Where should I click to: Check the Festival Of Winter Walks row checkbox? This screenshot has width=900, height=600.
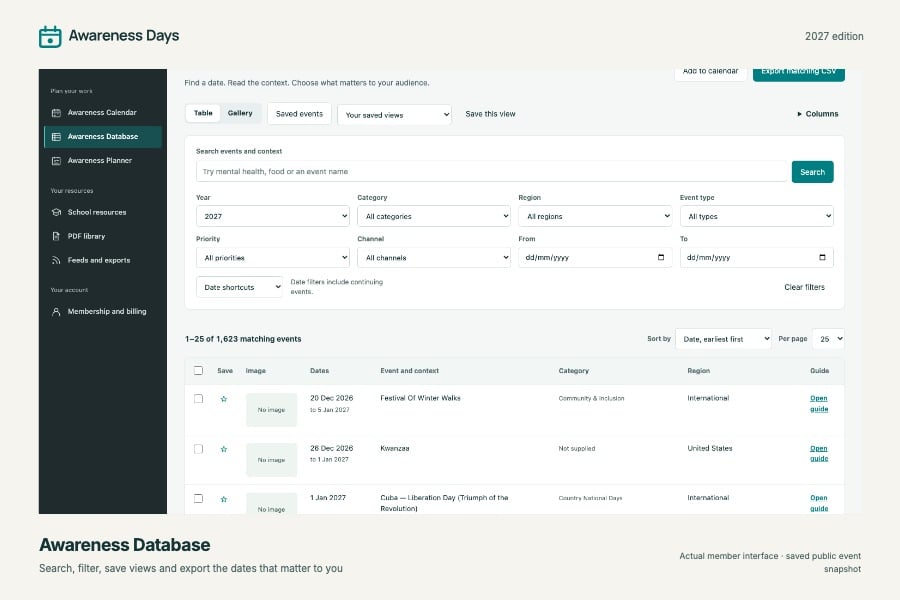click(x=199, y=398)
